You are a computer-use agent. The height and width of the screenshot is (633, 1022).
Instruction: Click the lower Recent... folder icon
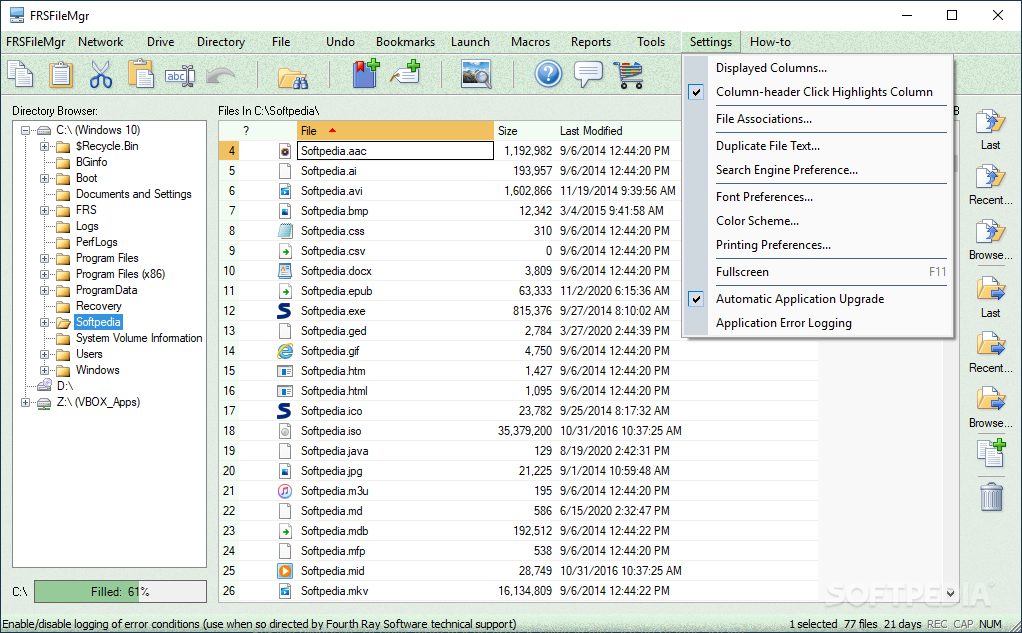click(x=990, y=344)
